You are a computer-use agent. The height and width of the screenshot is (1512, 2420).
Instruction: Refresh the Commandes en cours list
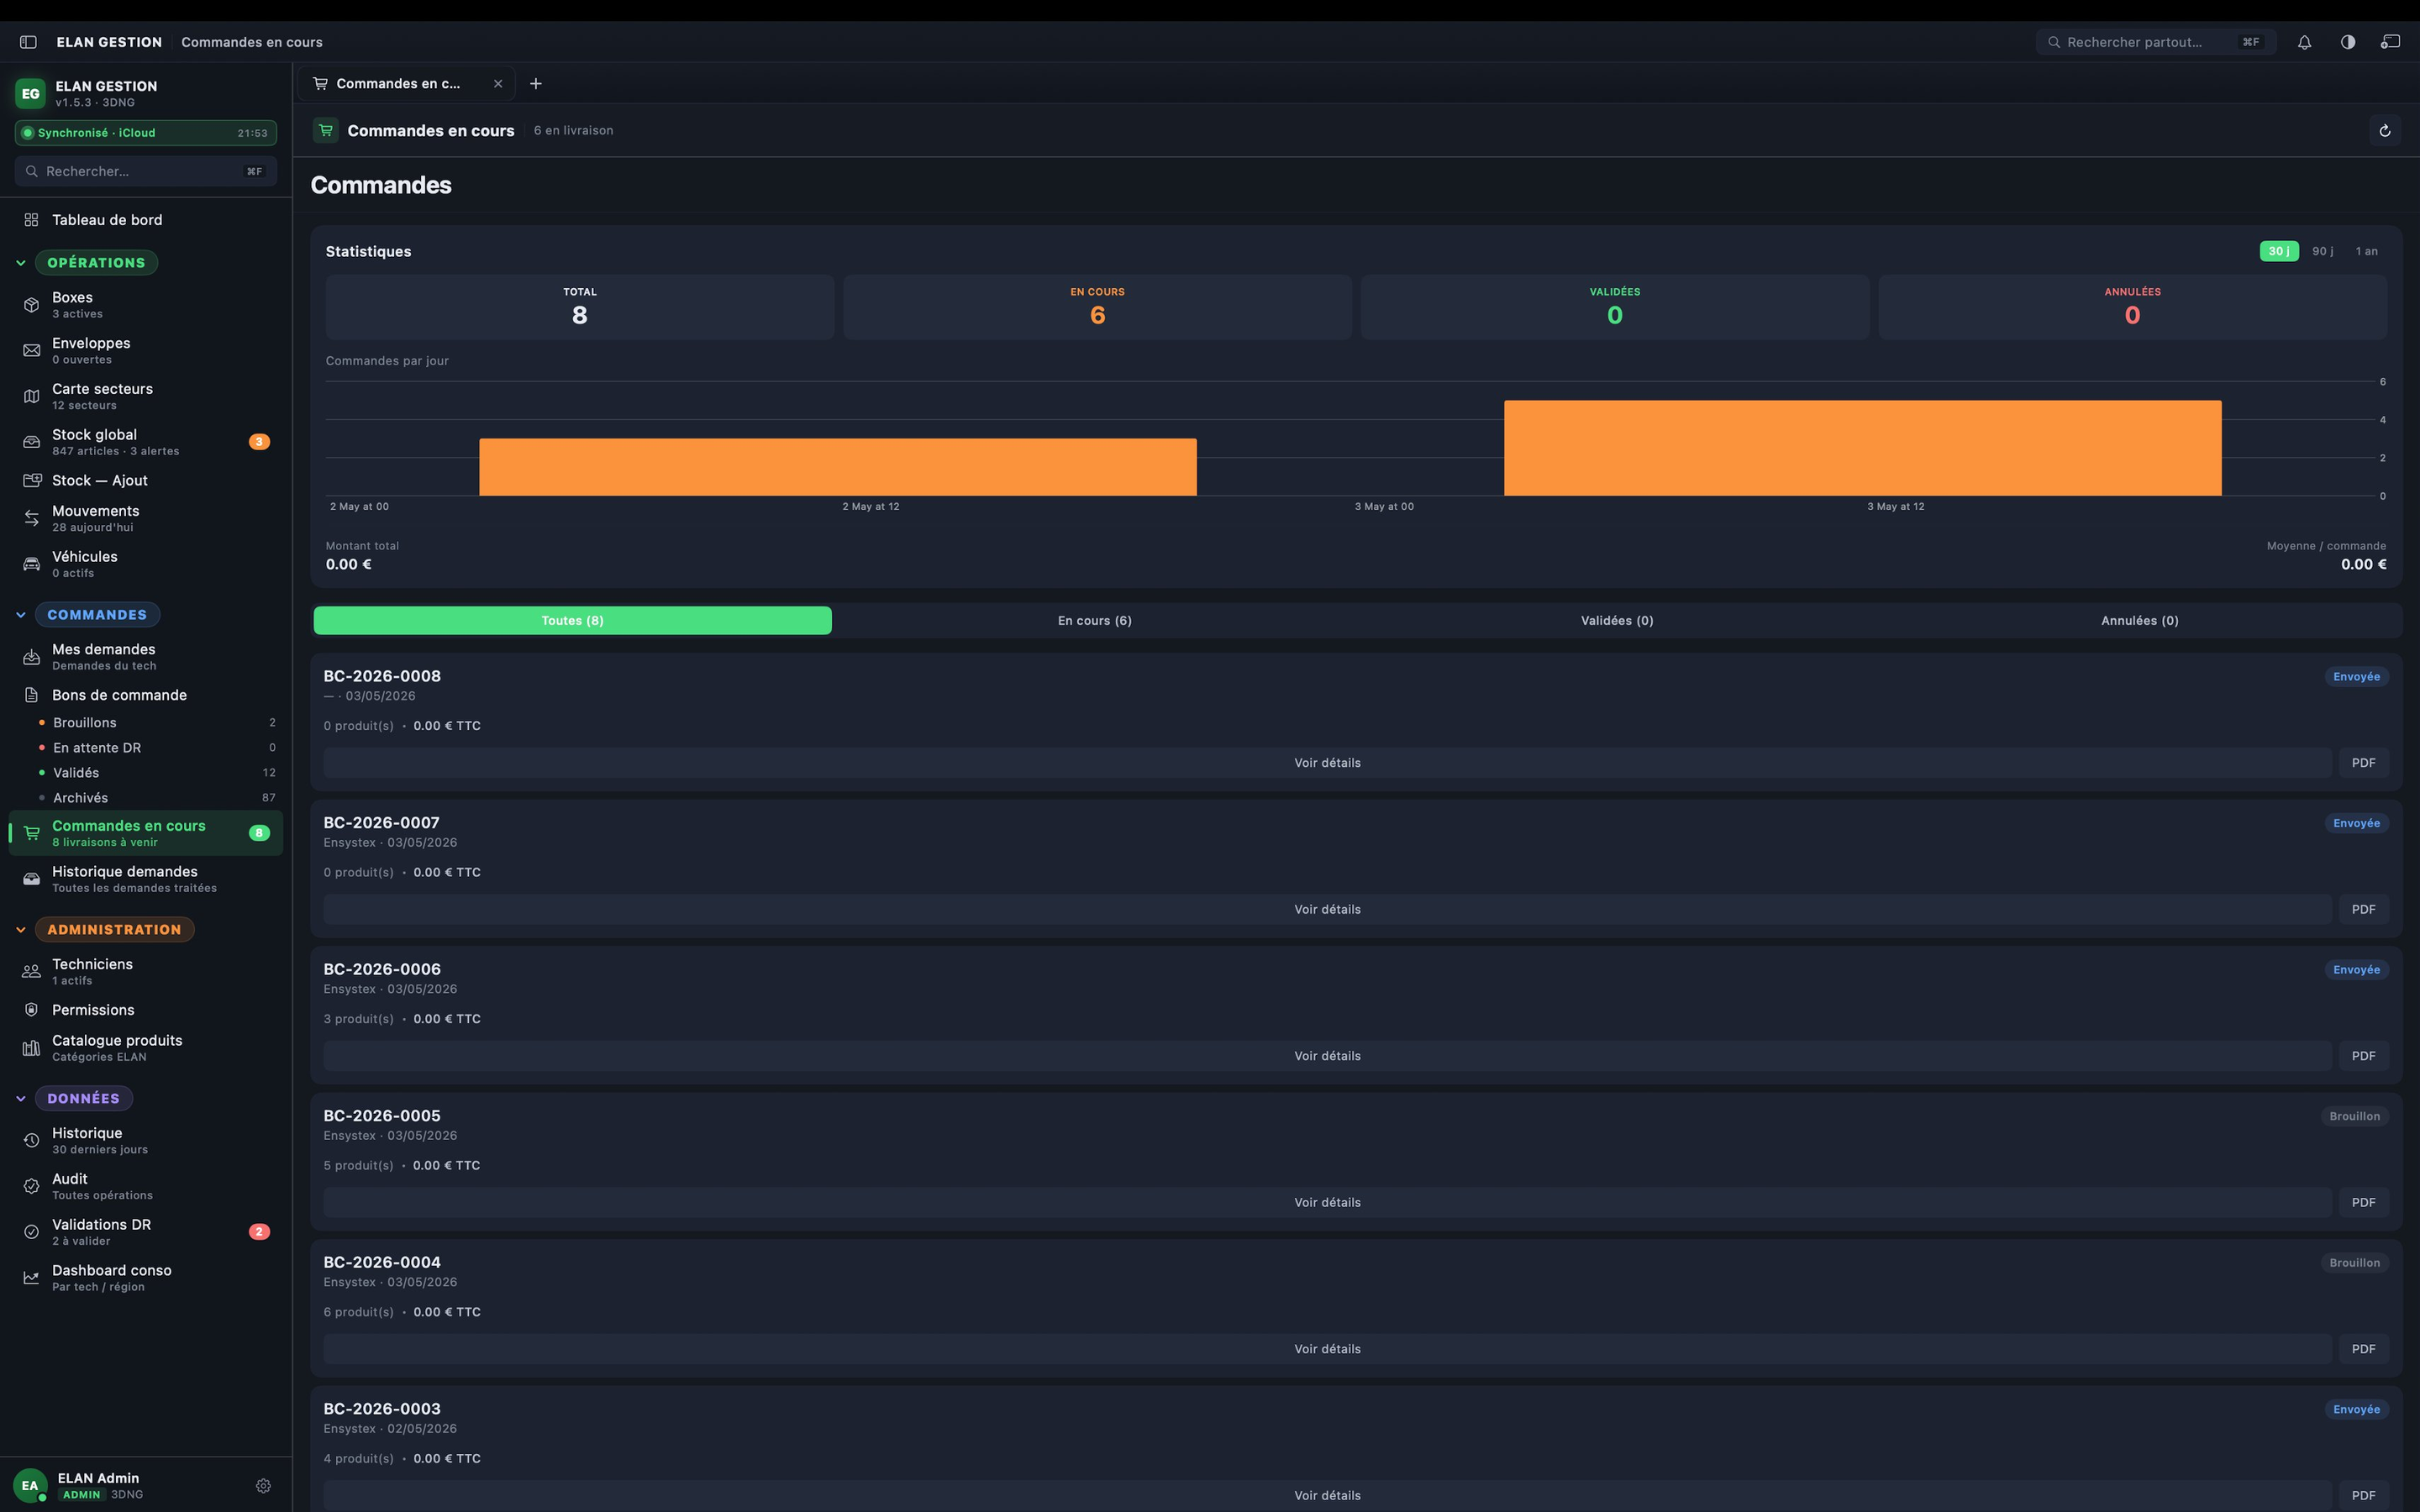pyautogui.click(x=2384, y=131)
